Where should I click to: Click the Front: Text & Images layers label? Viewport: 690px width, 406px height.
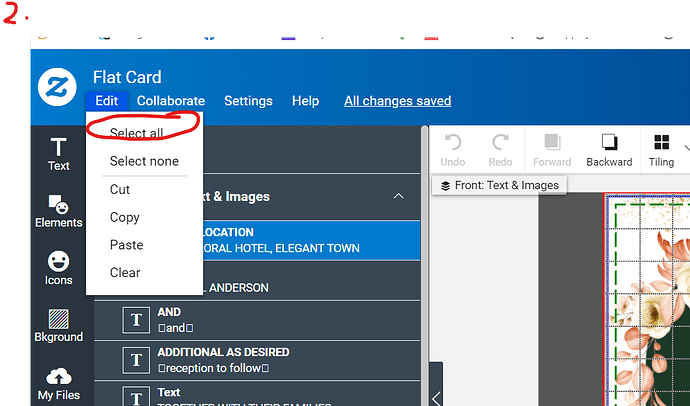(x=499, y=186)
